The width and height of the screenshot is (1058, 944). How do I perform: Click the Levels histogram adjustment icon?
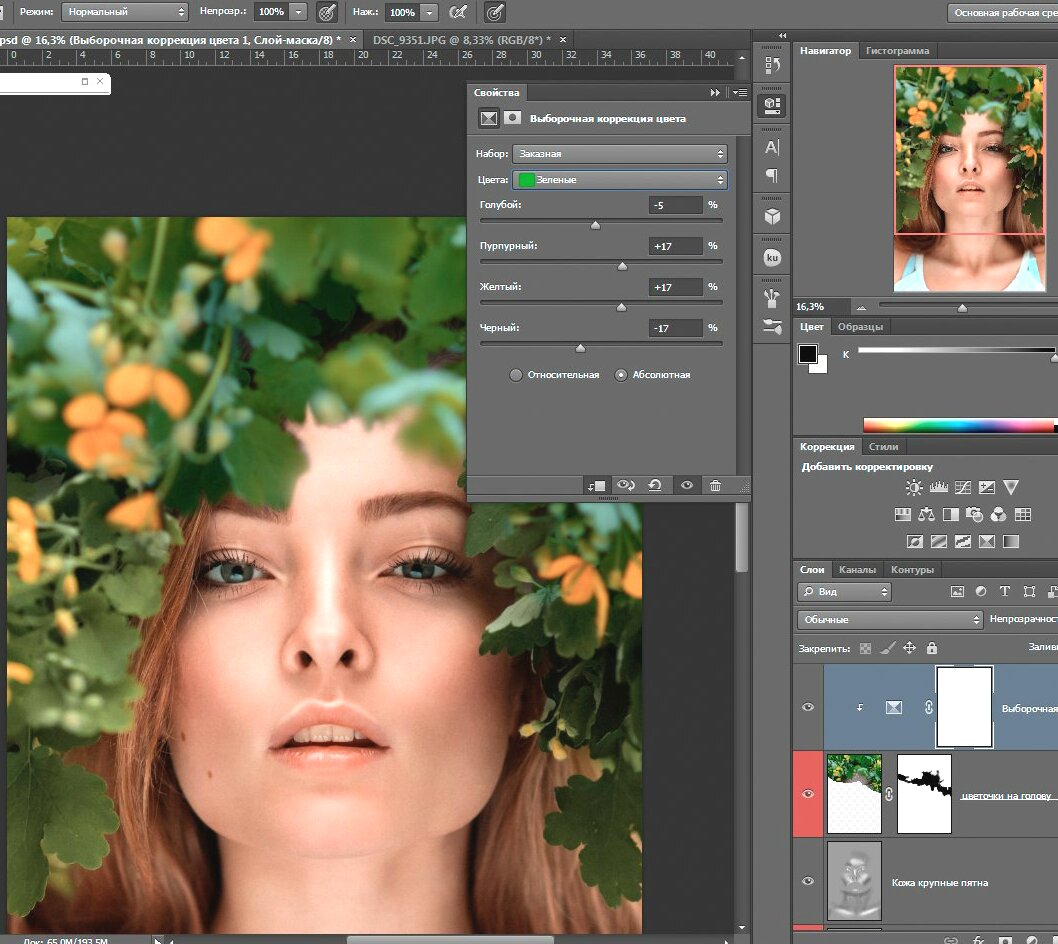coord(938,488)
